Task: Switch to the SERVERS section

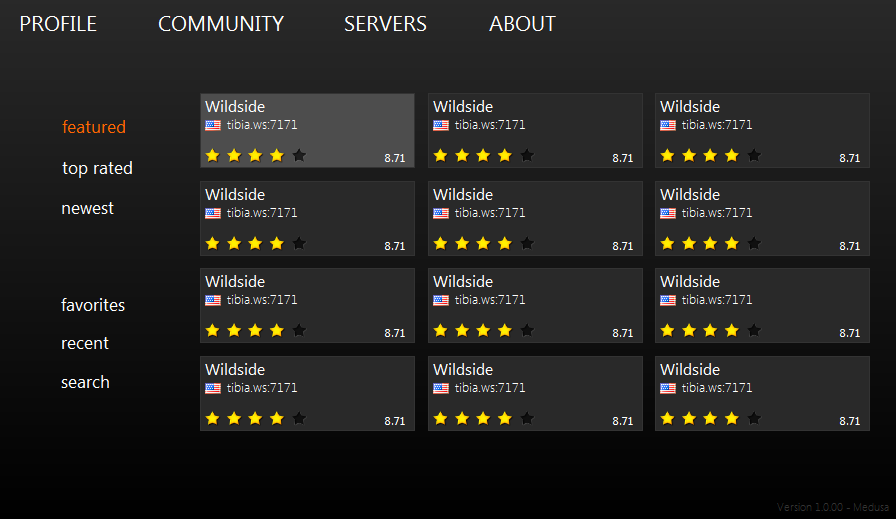Action: (385, 24)
